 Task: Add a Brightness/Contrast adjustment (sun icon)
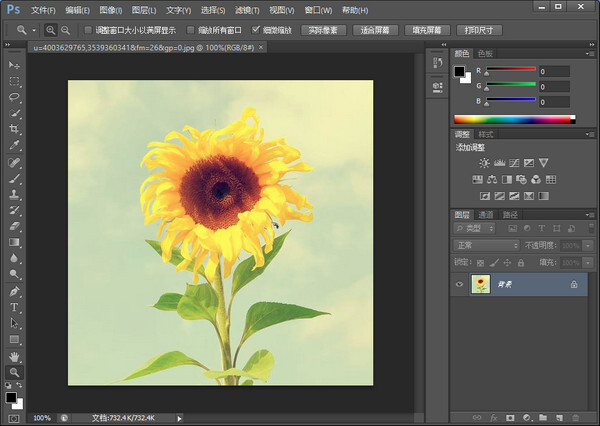coord(484,163)
